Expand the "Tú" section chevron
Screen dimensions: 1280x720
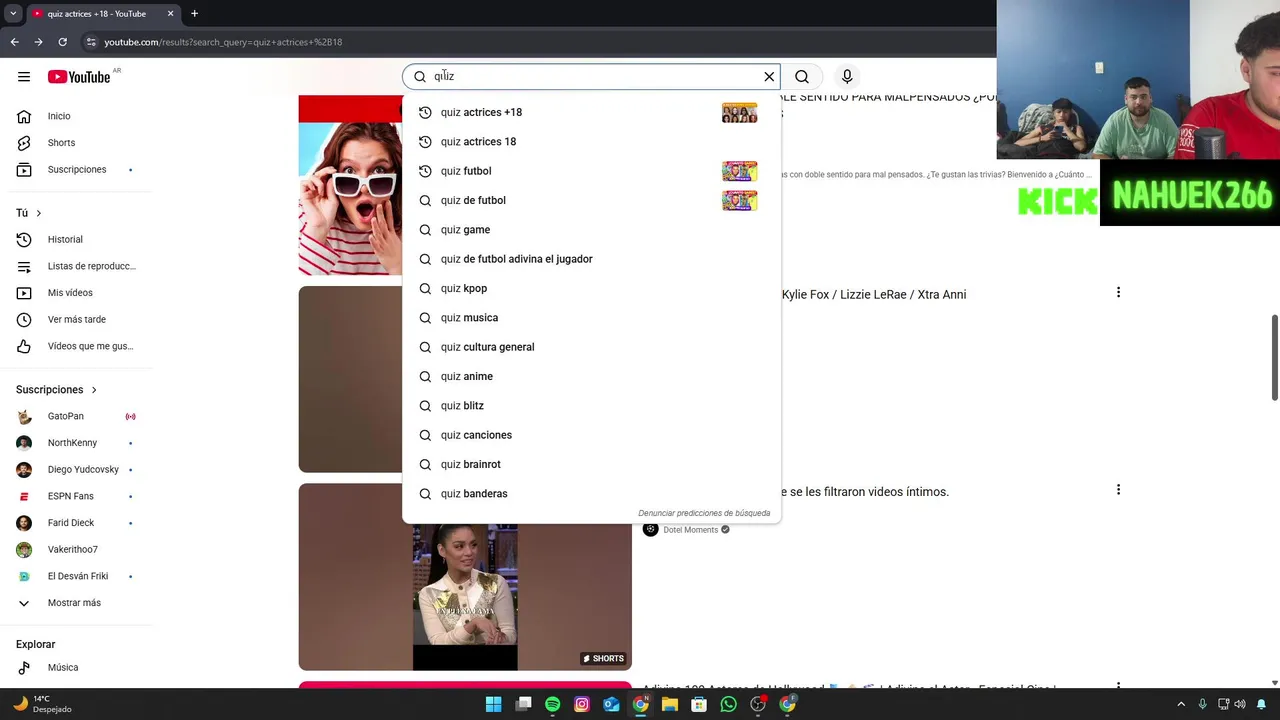[39, 213]
